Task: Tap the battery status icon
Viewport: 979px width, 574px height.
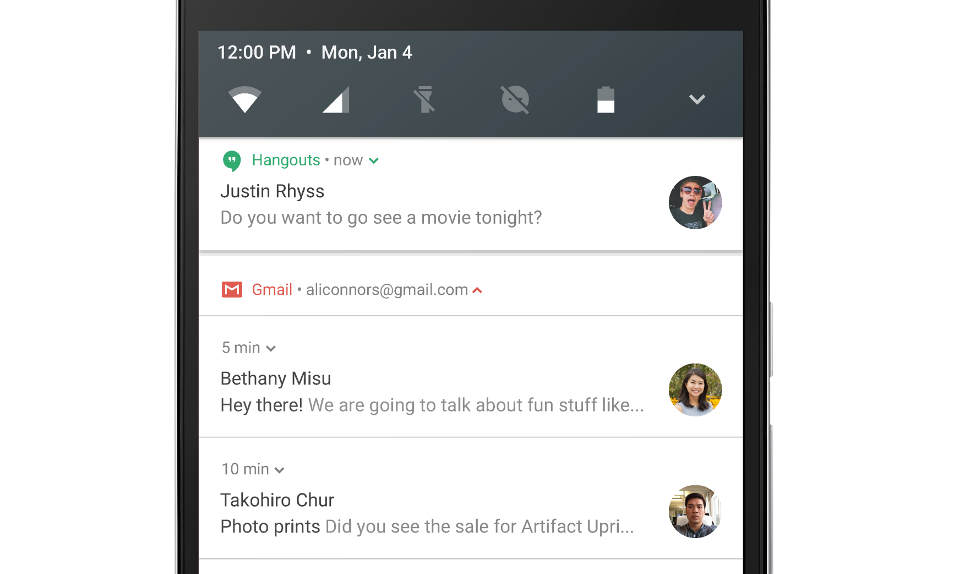Action: tap(605, 100)
